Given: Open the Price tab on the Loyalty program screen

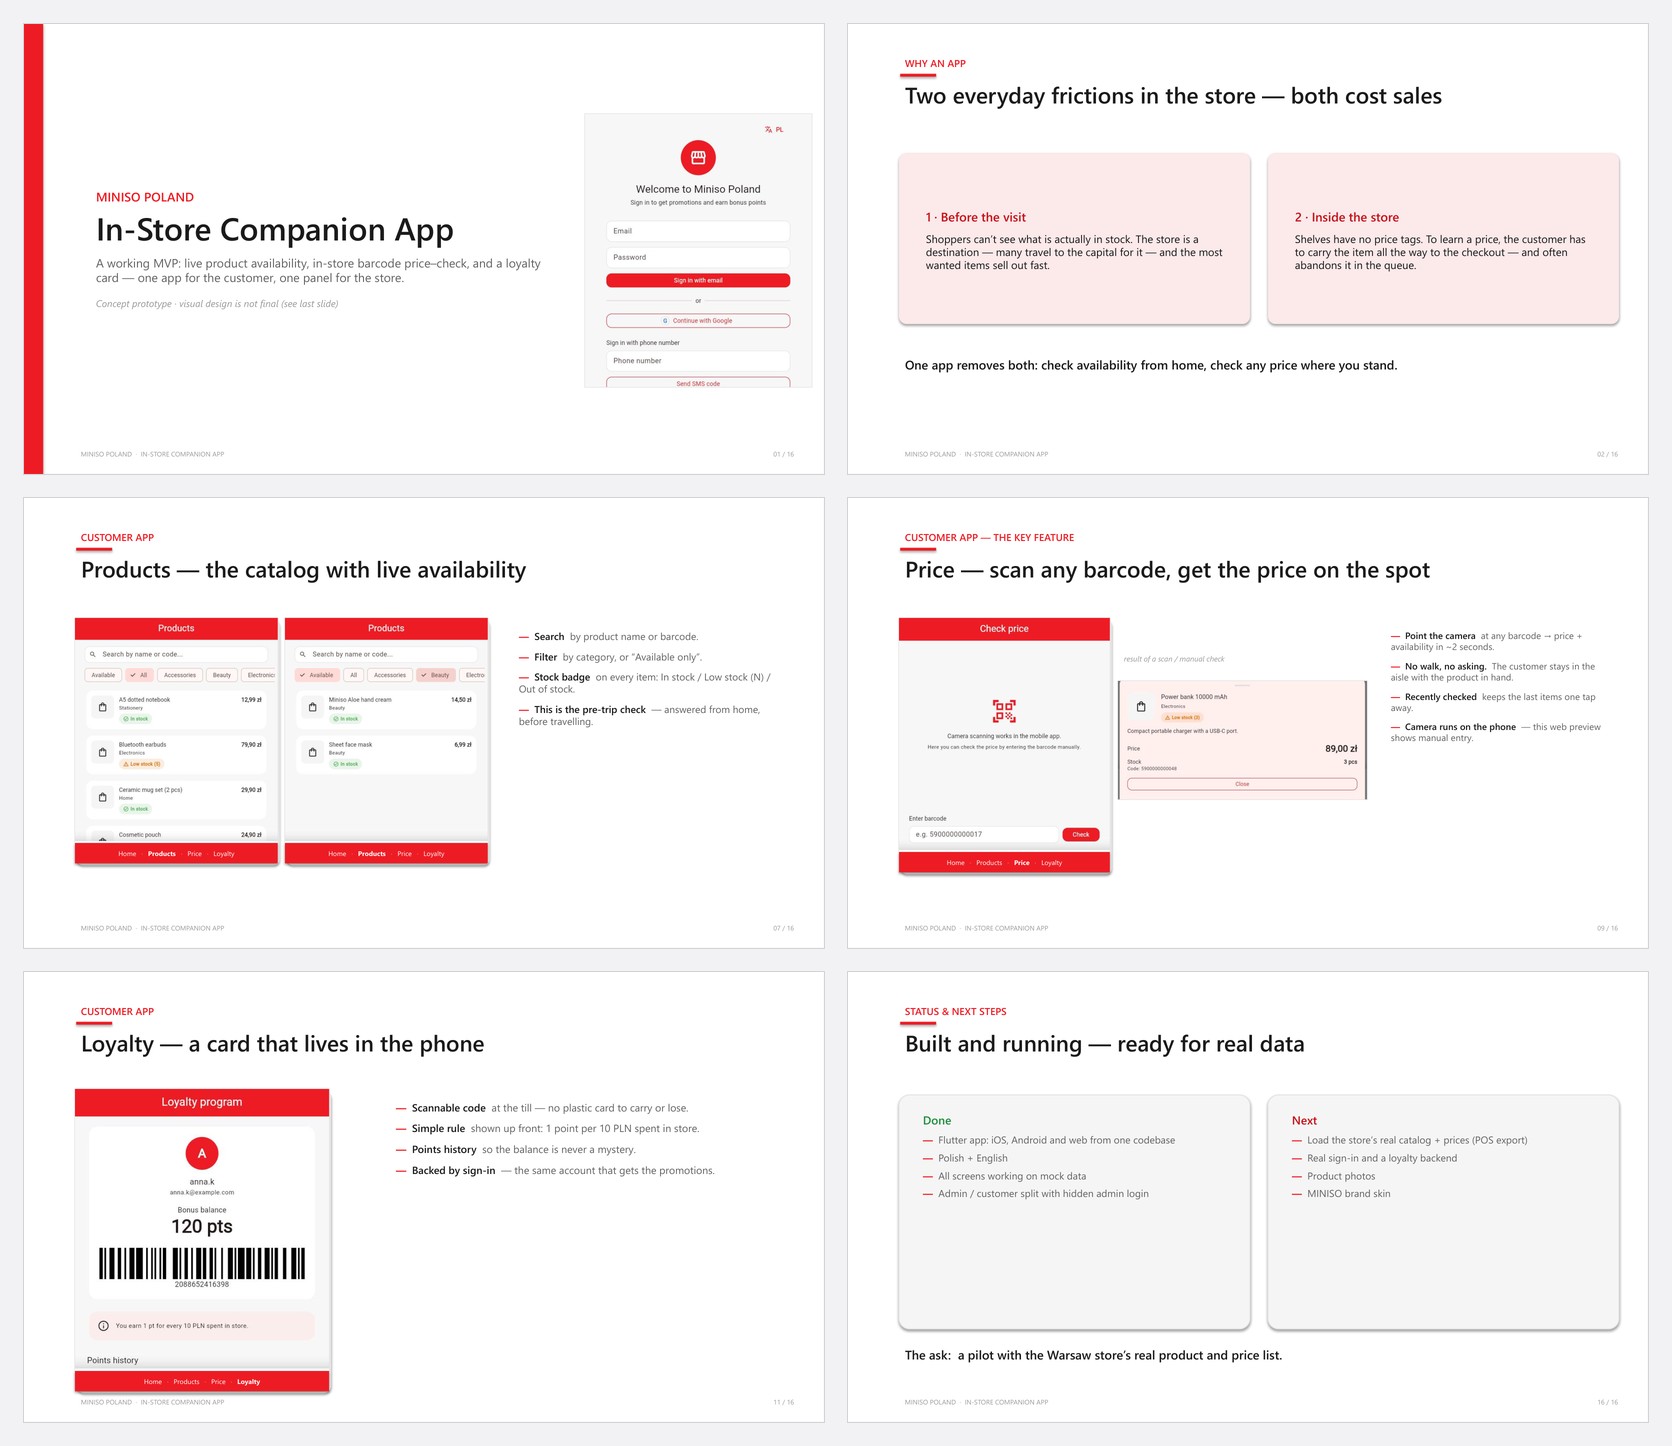Looking at the screenshot, I should [x=218, y=1382].
